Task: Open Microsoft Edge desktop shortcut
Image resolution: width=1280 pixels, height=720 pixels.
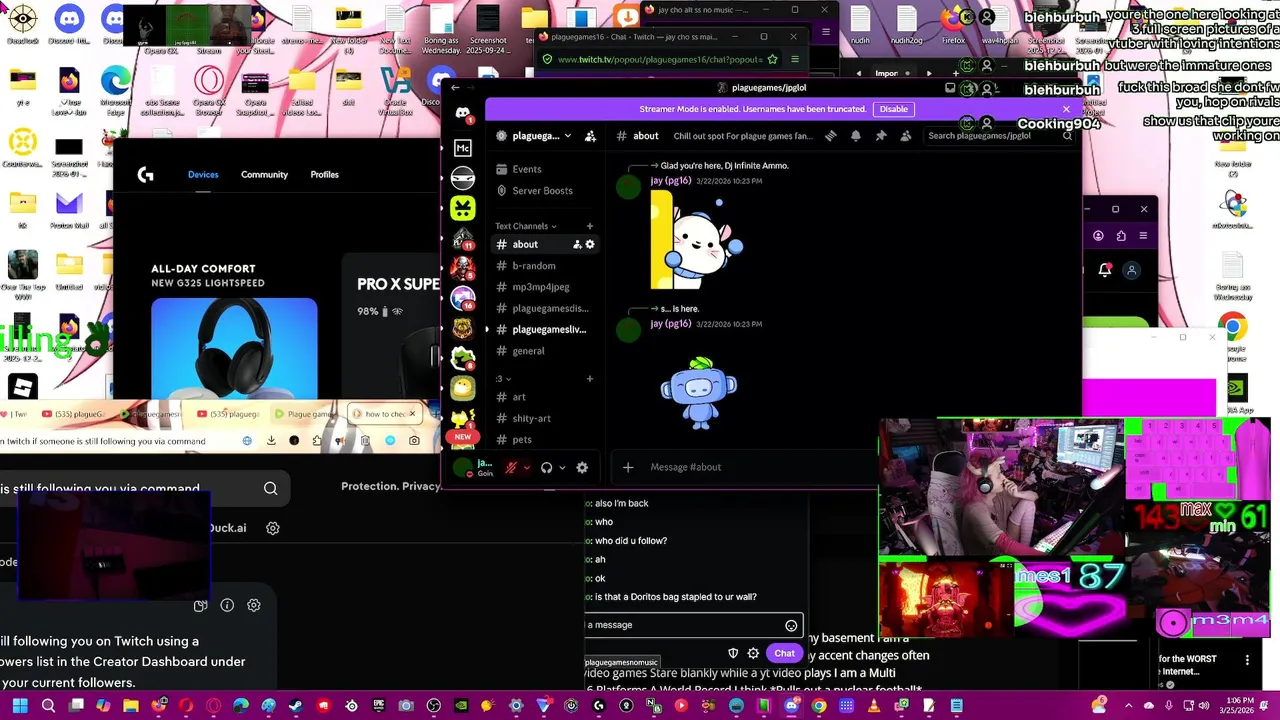Action: [115, 90]
